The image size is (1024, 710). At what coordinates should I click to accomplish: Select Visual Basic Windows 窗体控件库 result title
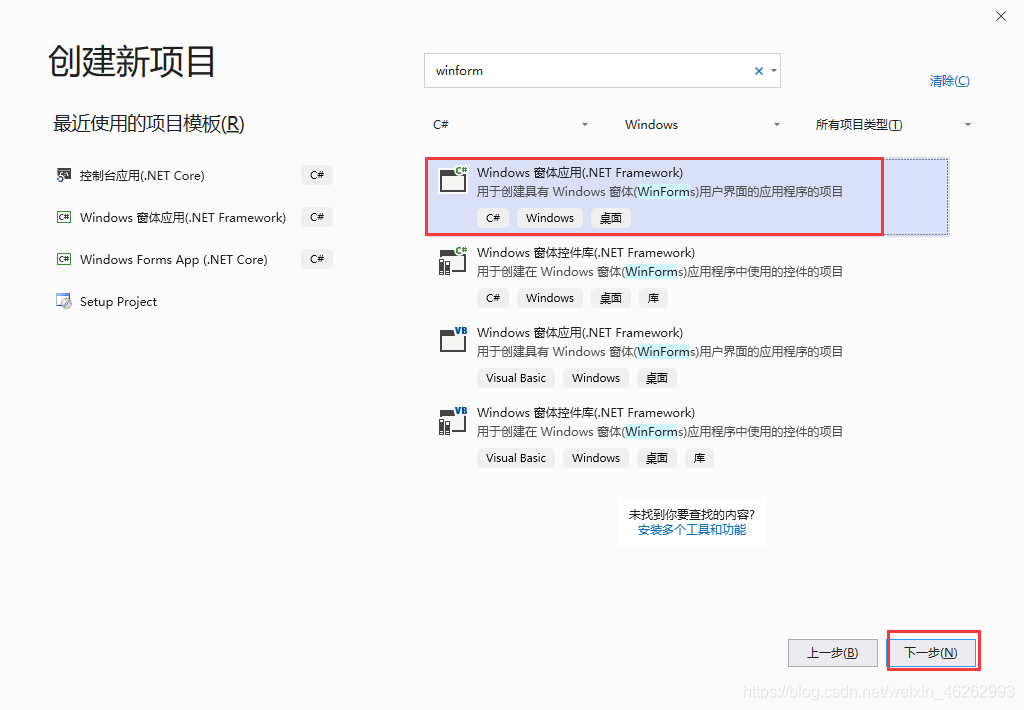pyautogui.click(x=586, y=413)
